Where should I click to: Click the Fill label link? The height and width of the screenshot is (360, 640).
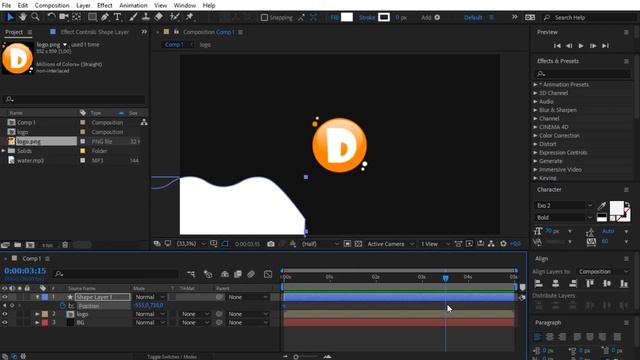[x=335, y=18]
